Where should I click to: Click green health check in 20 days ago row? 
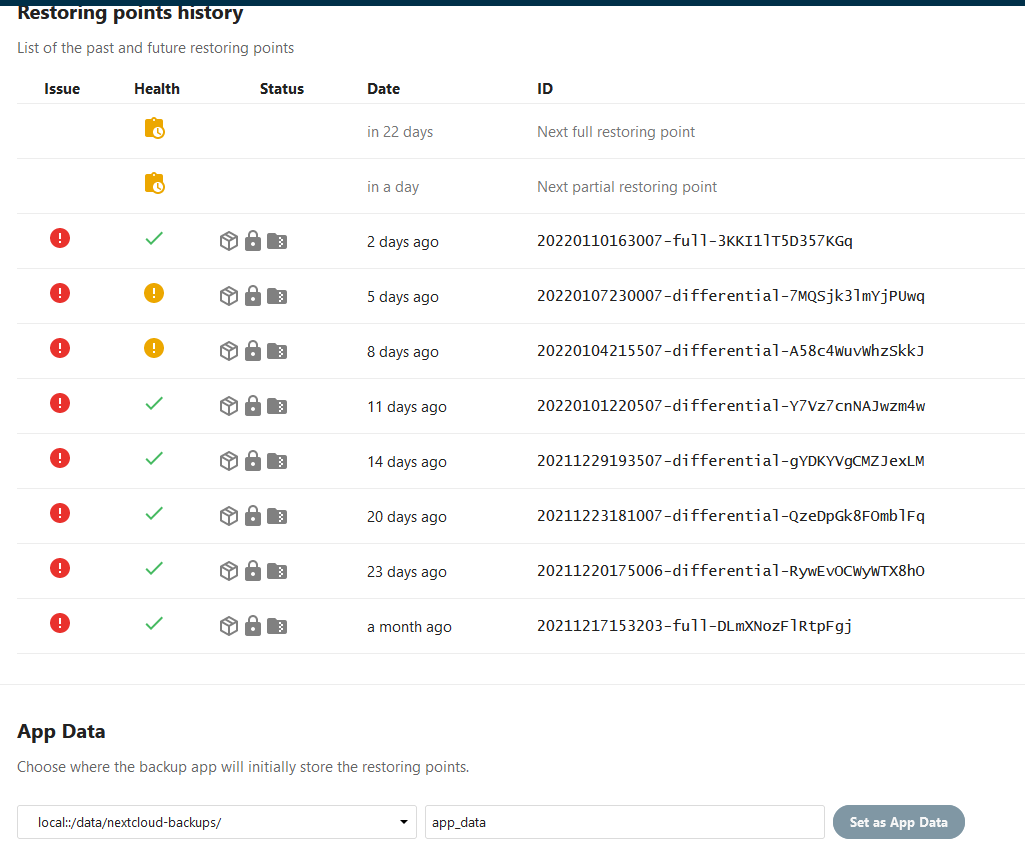point(154,513)
